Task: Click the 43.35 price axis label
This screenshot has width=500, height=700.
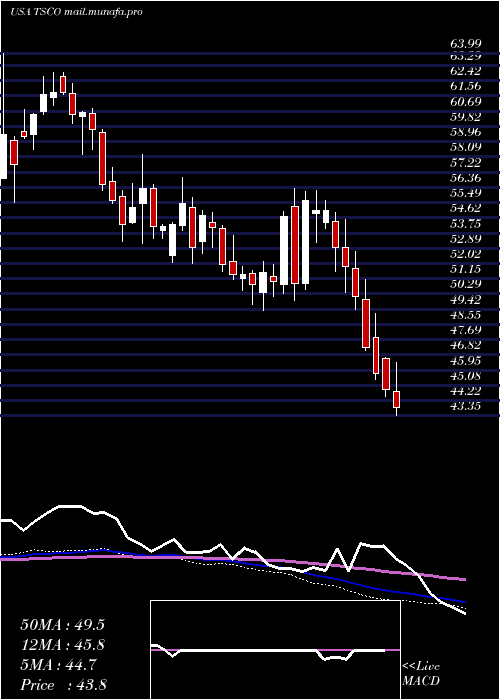Action: (x=466, y=406)
